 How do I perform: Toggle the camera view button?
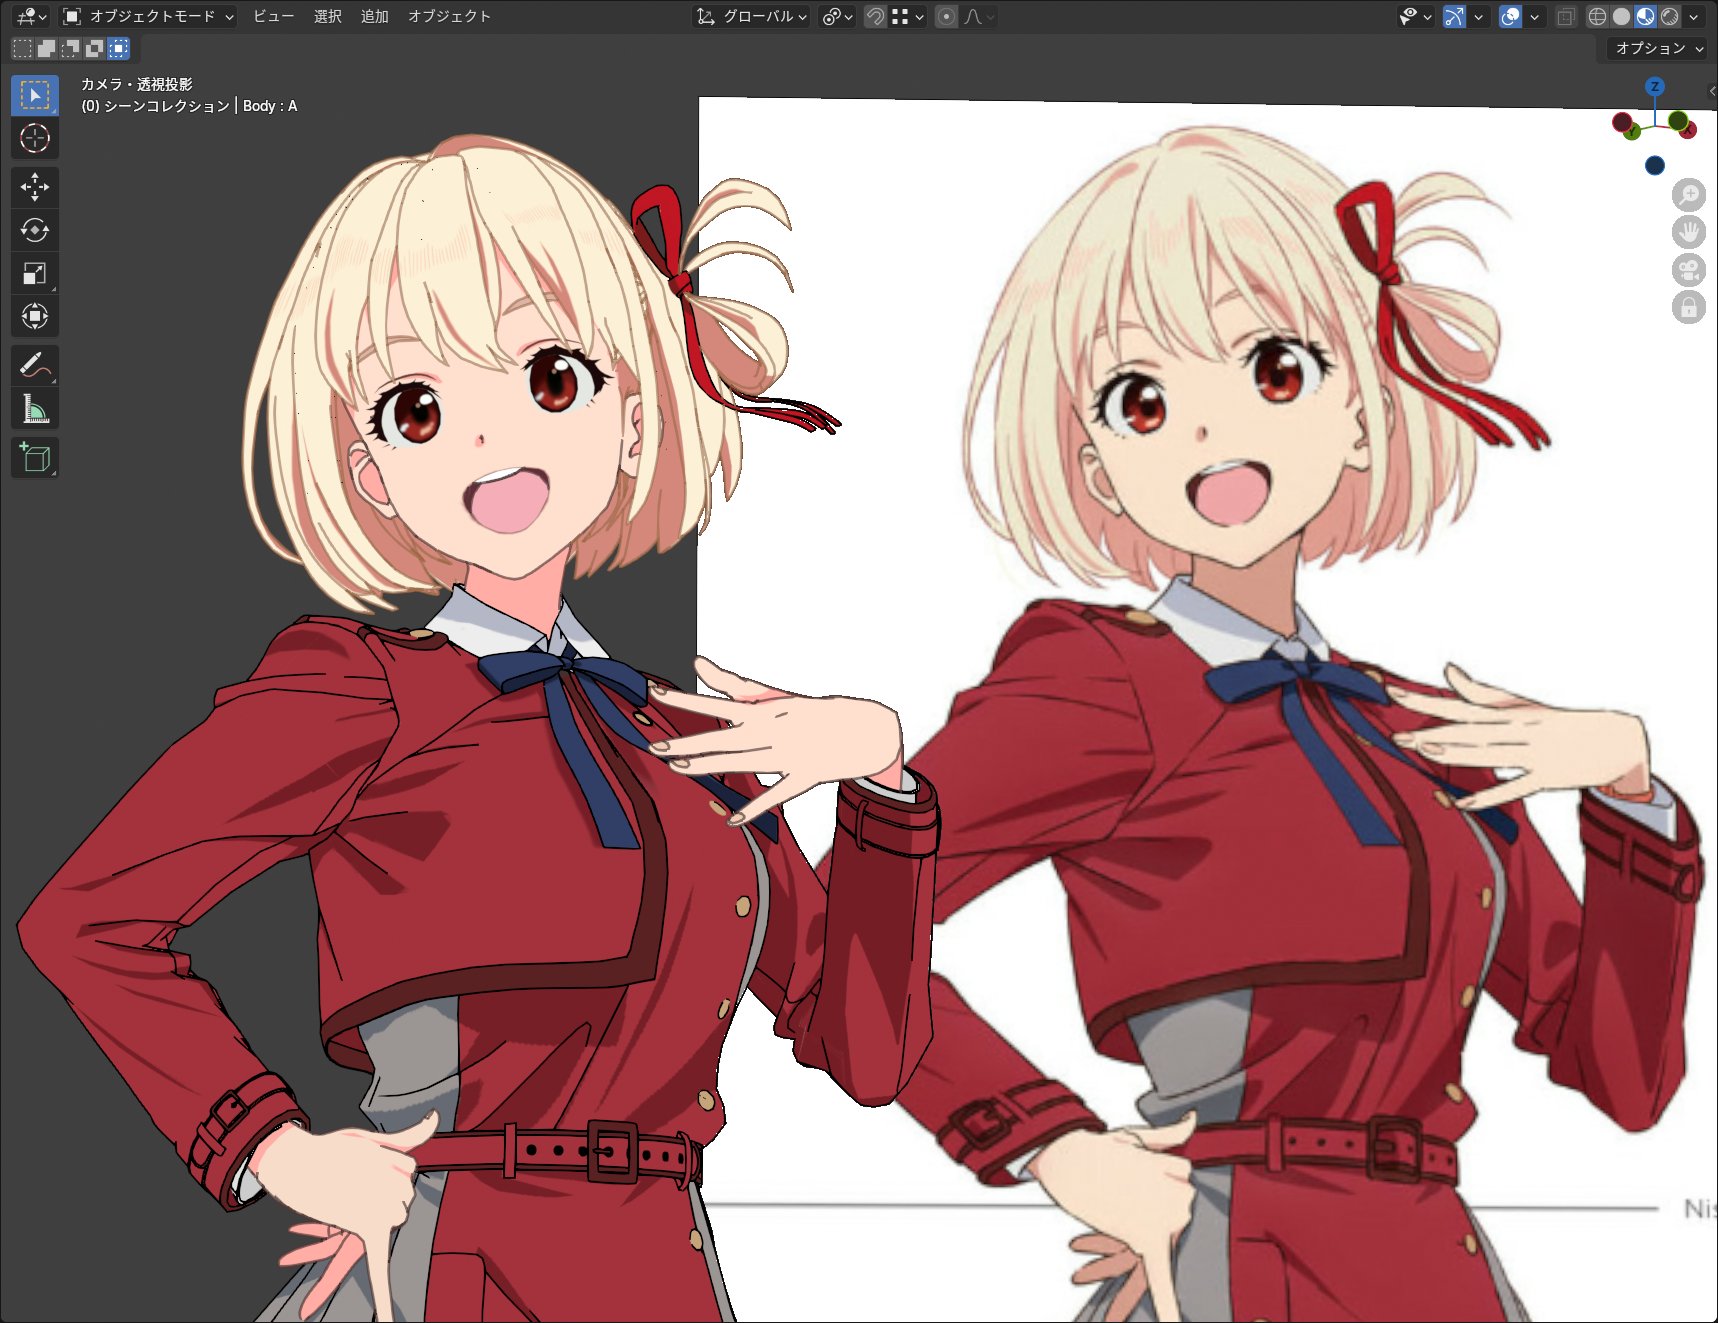1689,270
